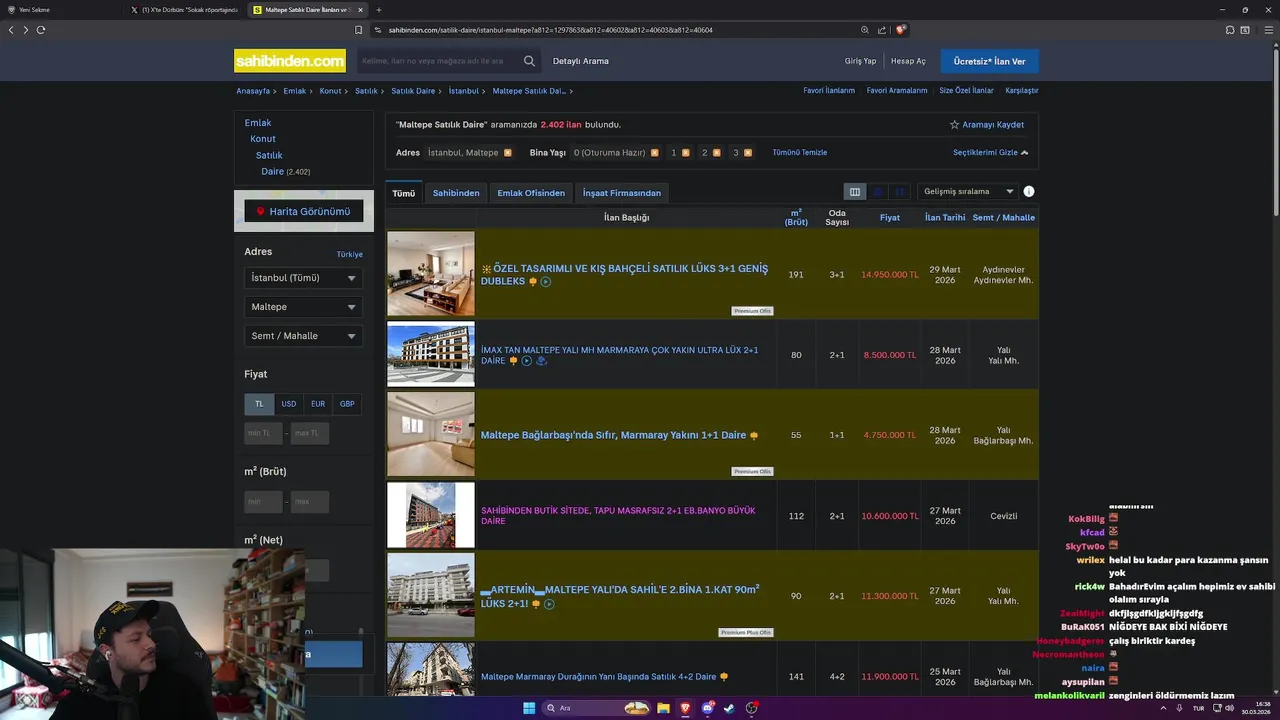1280x720 pixels.
Task: Click the star icon next to Aramayı Kaydet
Action: click(954, 125)
